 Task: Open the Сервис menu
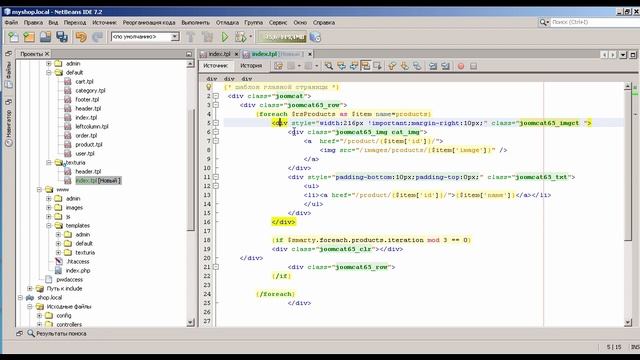click(x=278, y=22)
